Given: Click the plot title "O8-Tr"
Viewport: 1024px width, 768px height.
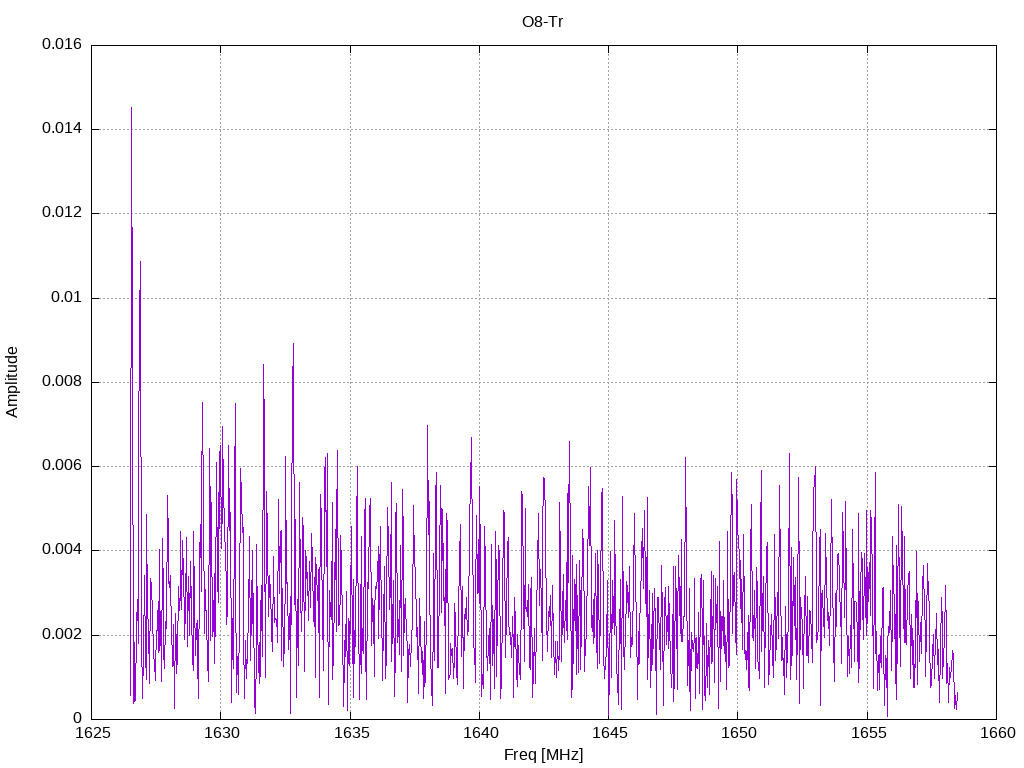Looking at the screenshot, I should (543, 21).
